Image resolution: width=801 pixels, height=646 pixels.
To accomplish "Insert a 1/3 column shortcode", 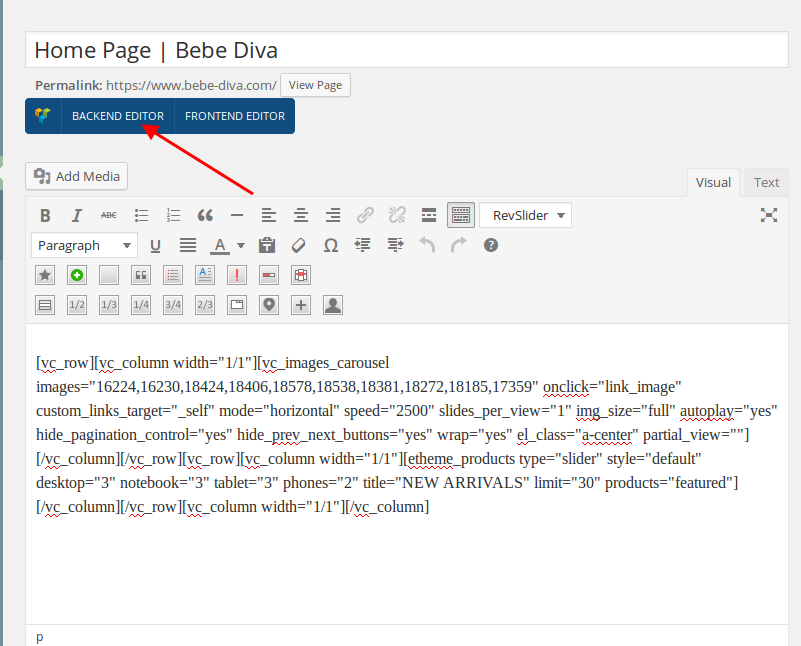I will [109, 305].
